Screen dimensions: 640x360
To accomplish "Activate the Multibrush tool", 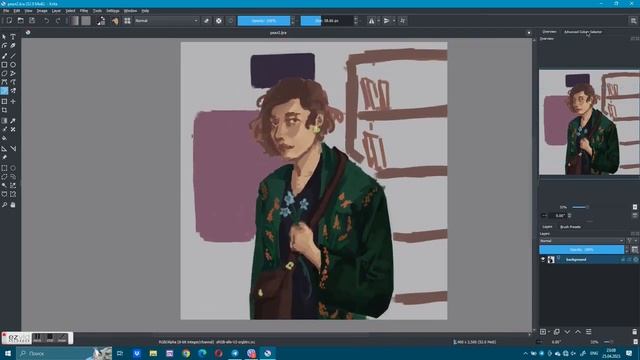I will pos(13,91).
